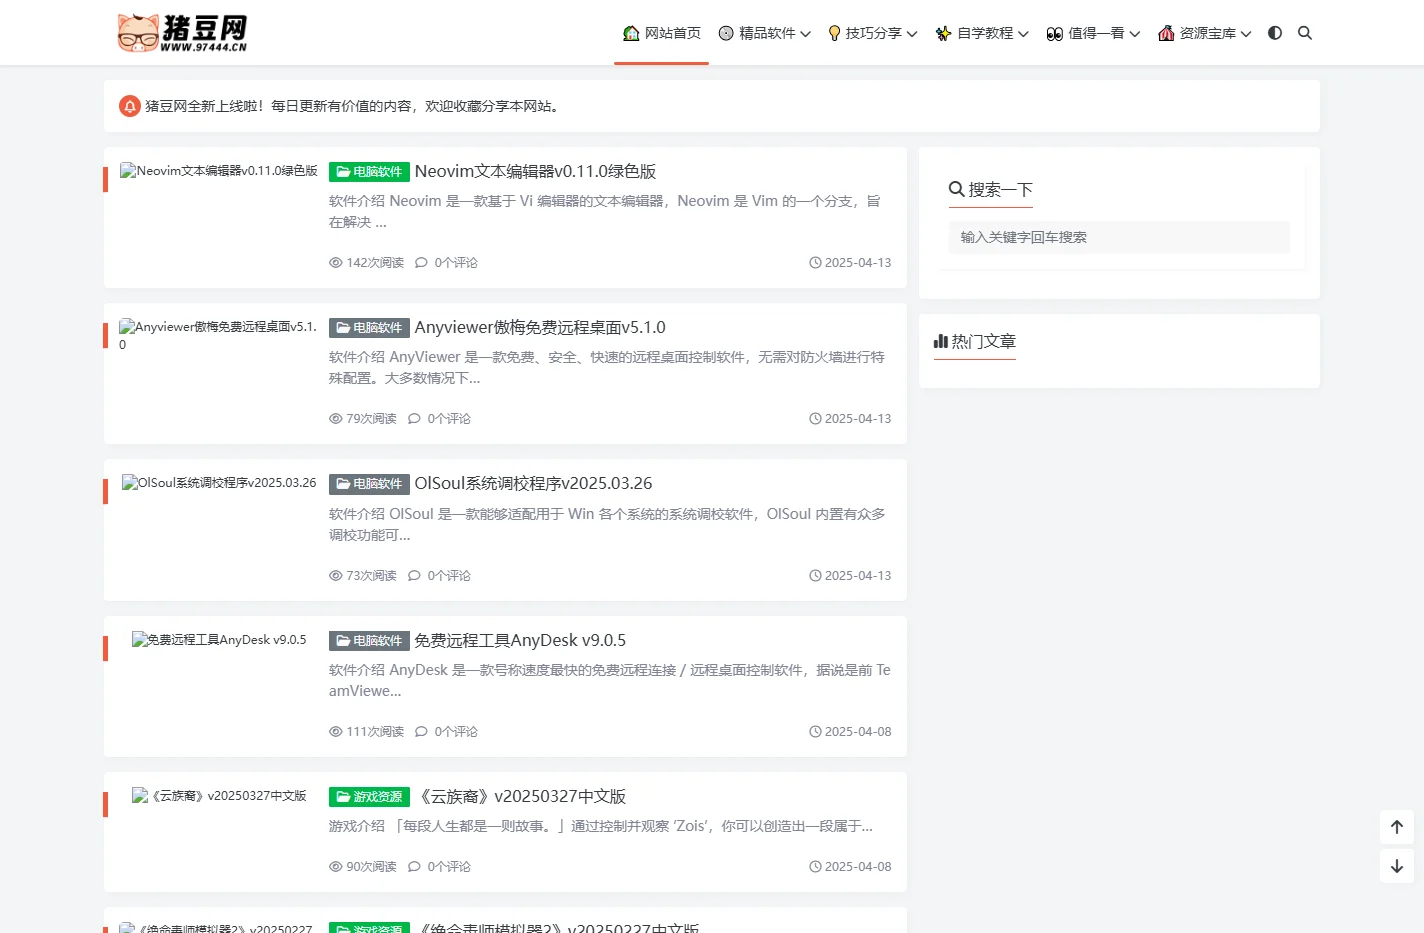Click the 猪豆网全新上线啦 announcement text
The image size is (1424, 933).
[x=354, y=106]
